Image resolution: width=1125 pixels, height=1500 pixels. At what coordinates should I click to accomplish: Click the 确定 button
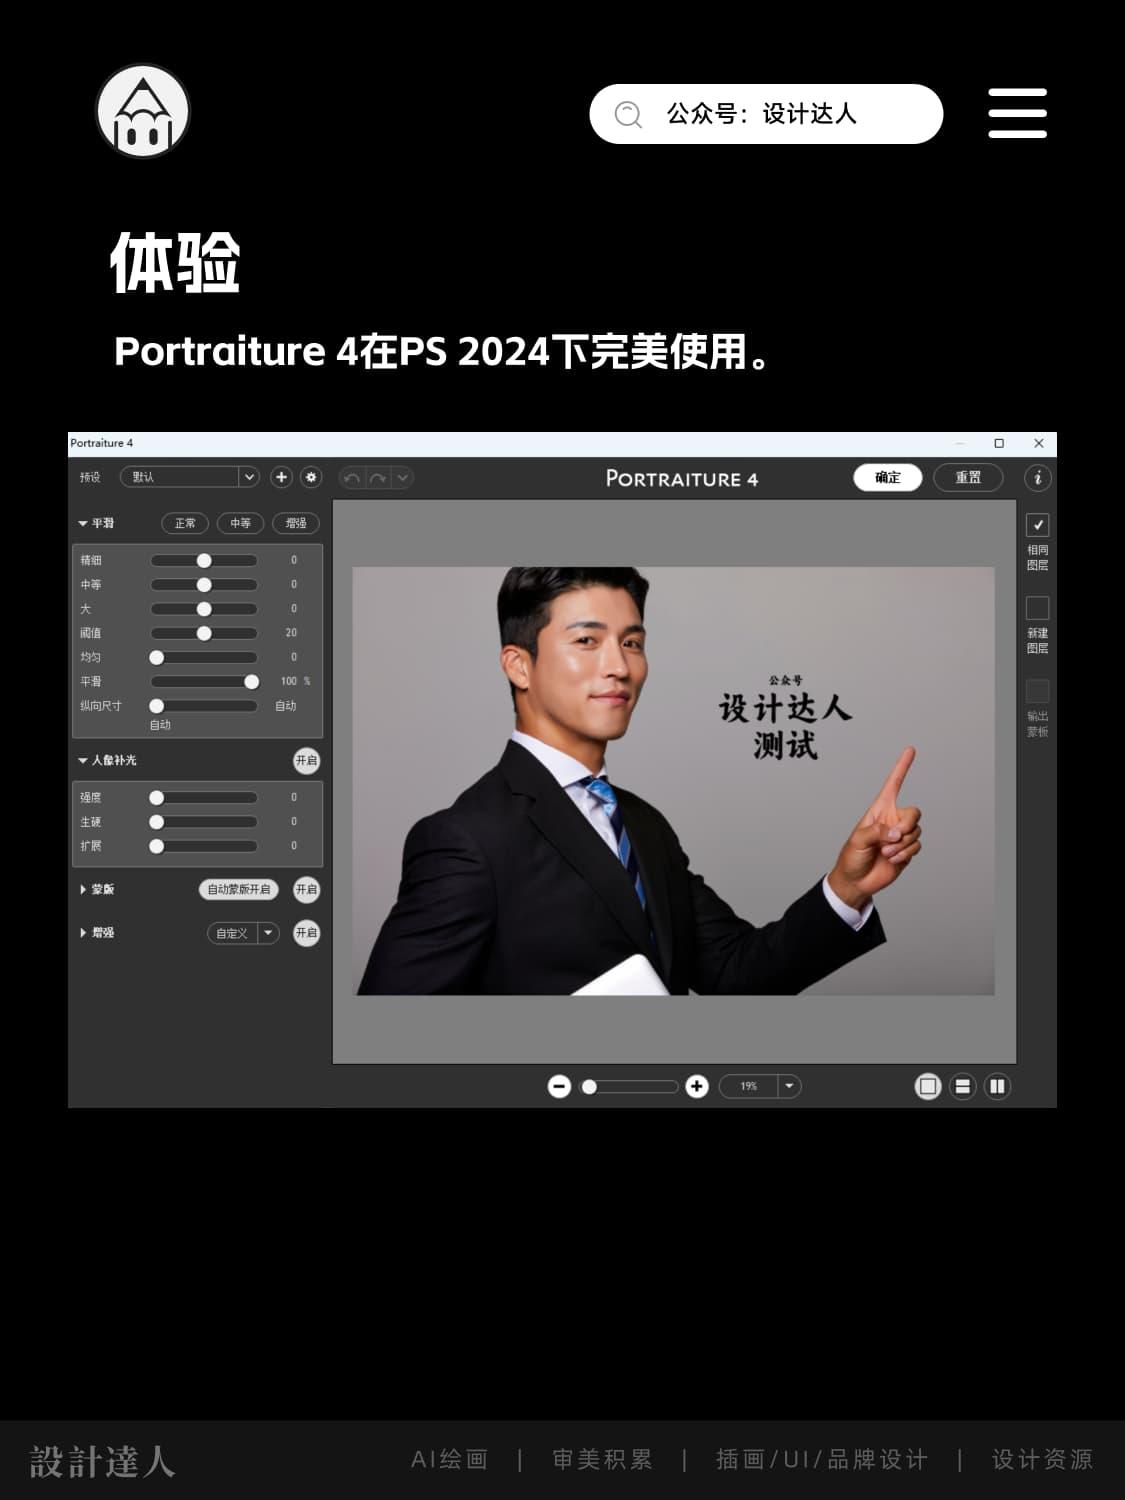pos(887,477)
